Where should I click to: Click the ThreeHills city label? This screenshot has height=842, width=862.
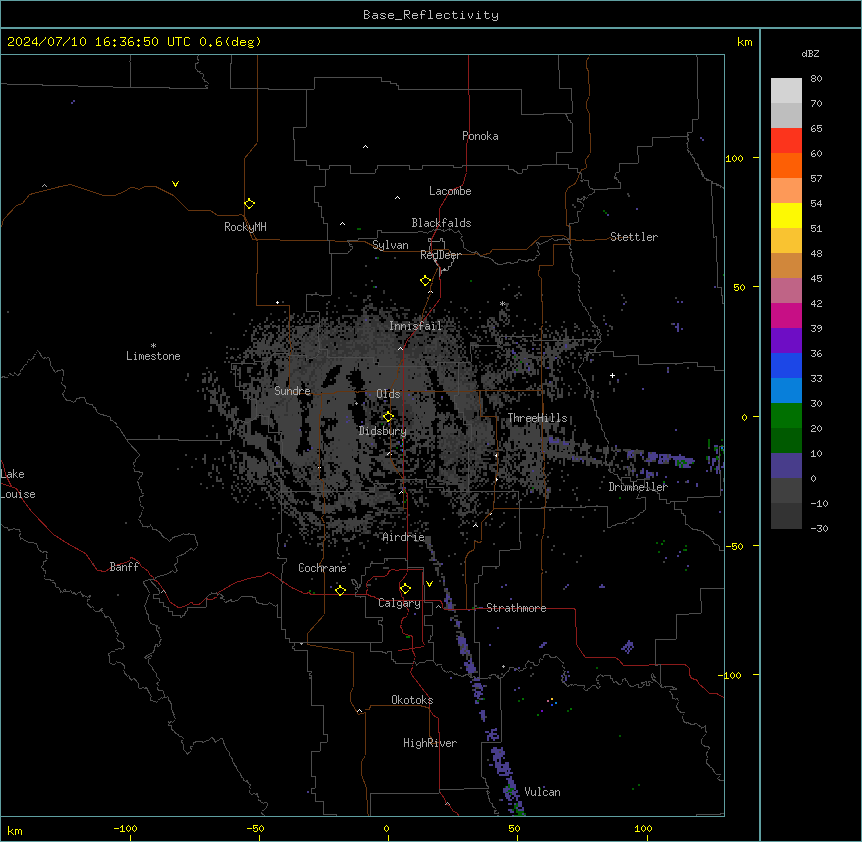coord(537,418)
